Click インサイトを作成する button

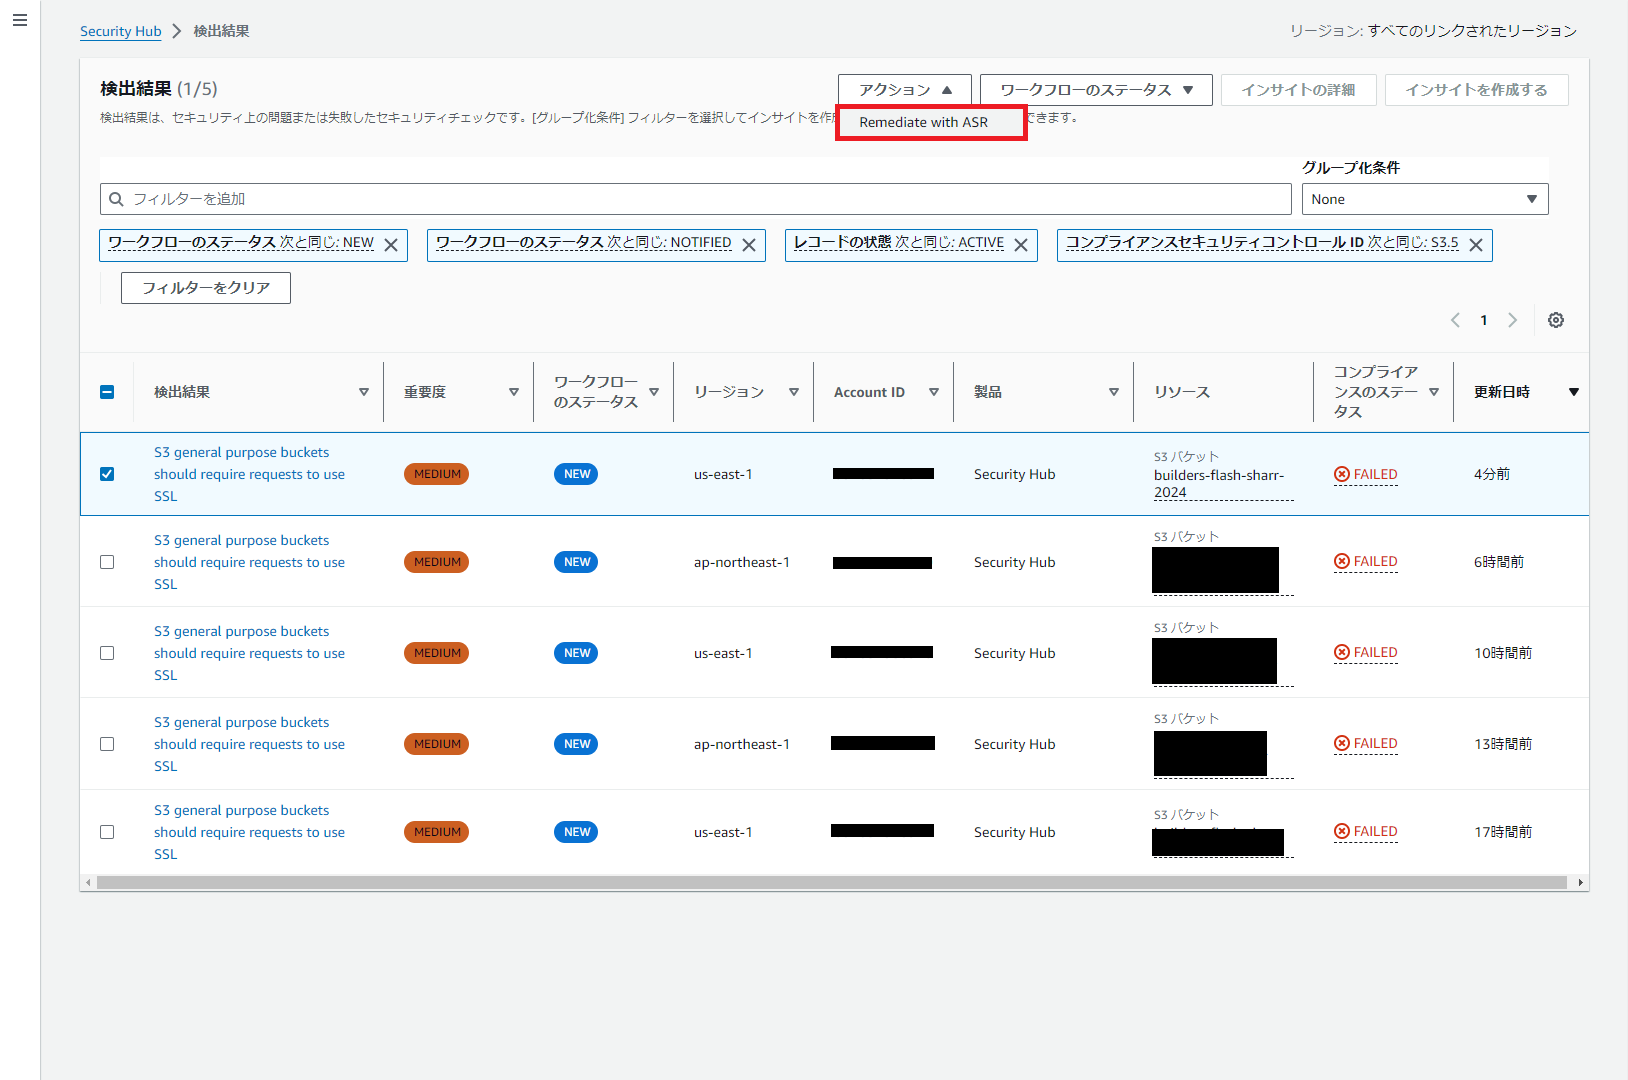(x=1476, y=90)
